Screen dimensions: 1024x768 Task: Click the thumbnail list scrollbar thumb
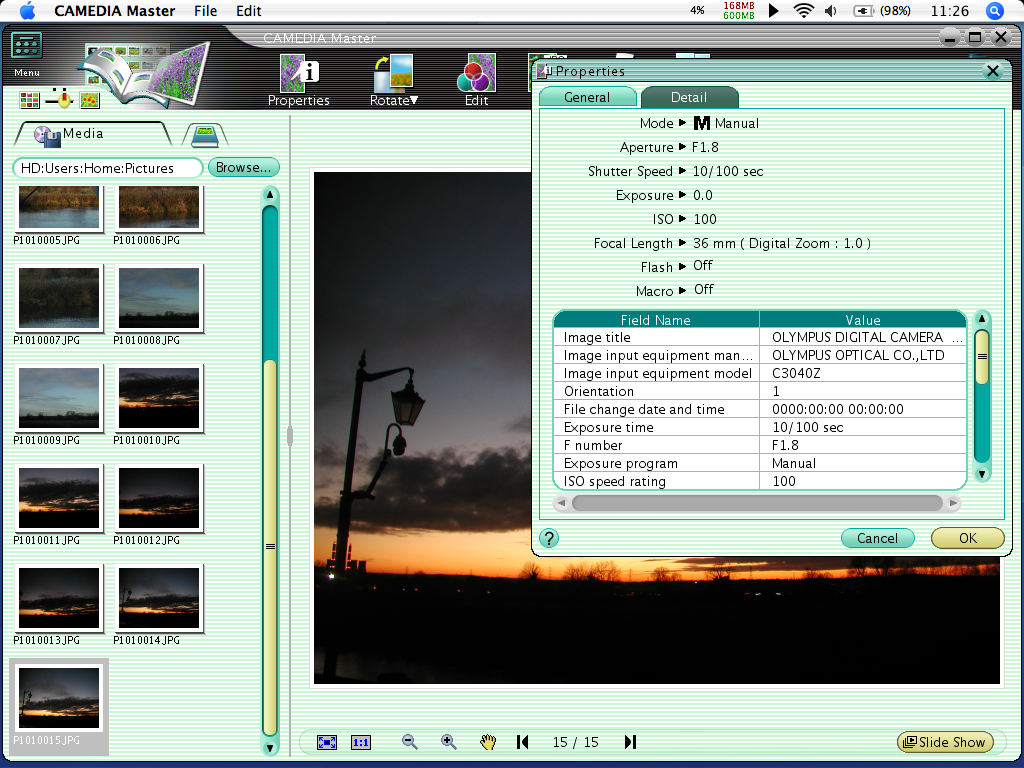click(x=270, y=547)
